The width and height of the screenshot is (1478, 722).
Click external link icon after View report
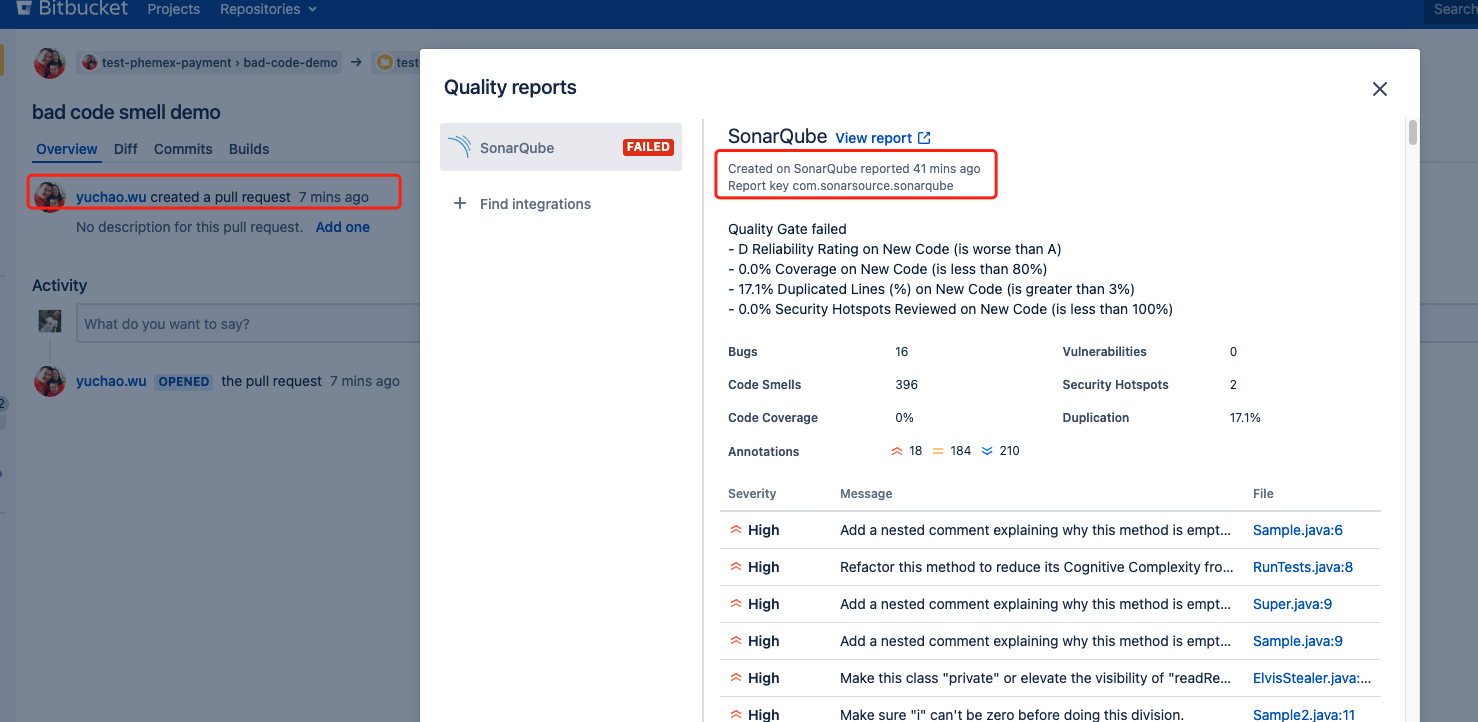pos(924,138)
